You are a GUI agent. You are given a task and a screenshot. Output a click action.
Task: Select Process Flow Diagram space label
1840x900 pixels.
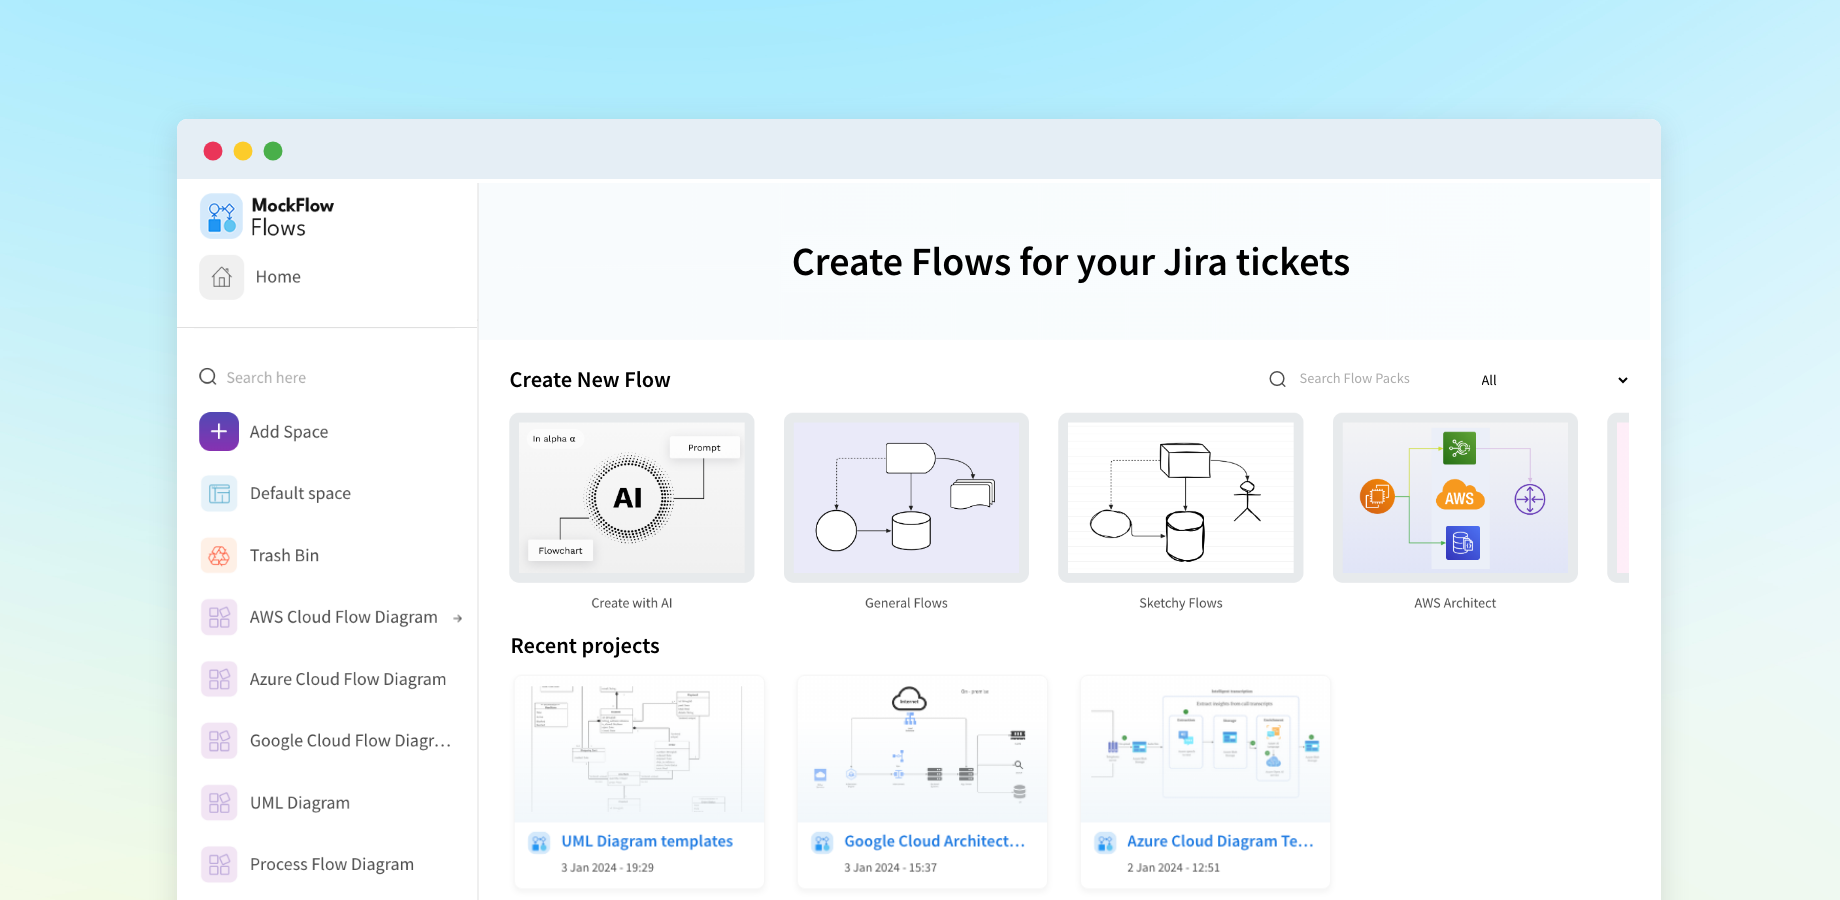pos(332,864)
